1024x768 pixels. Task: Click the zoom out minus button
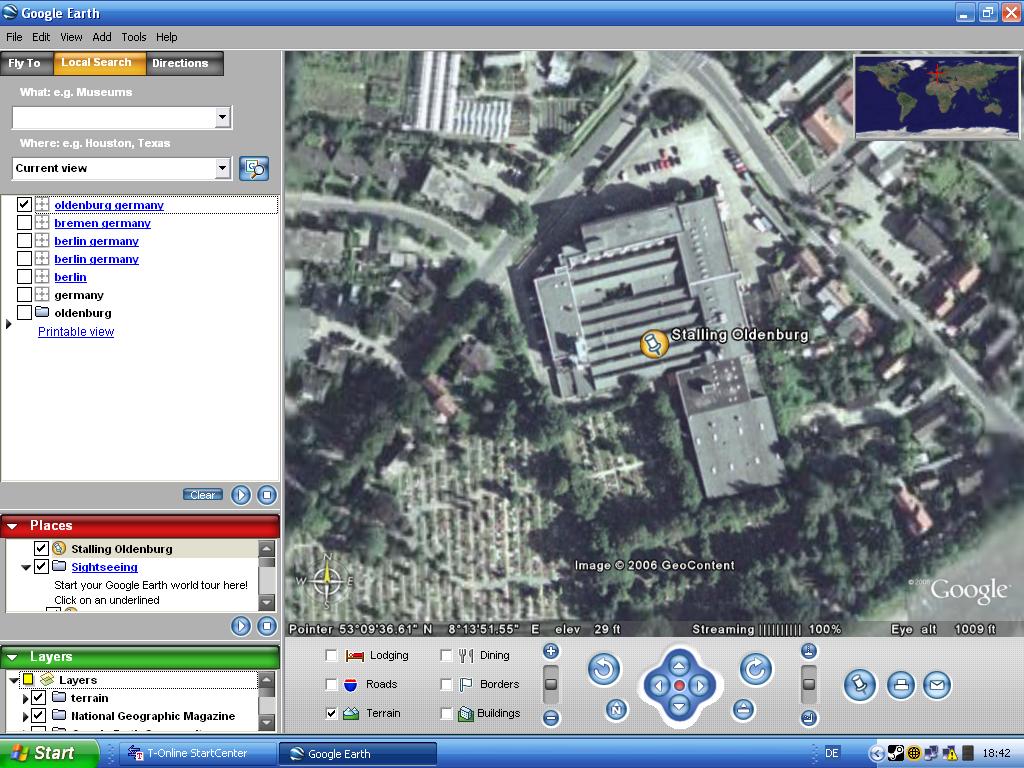click(551, 718)
